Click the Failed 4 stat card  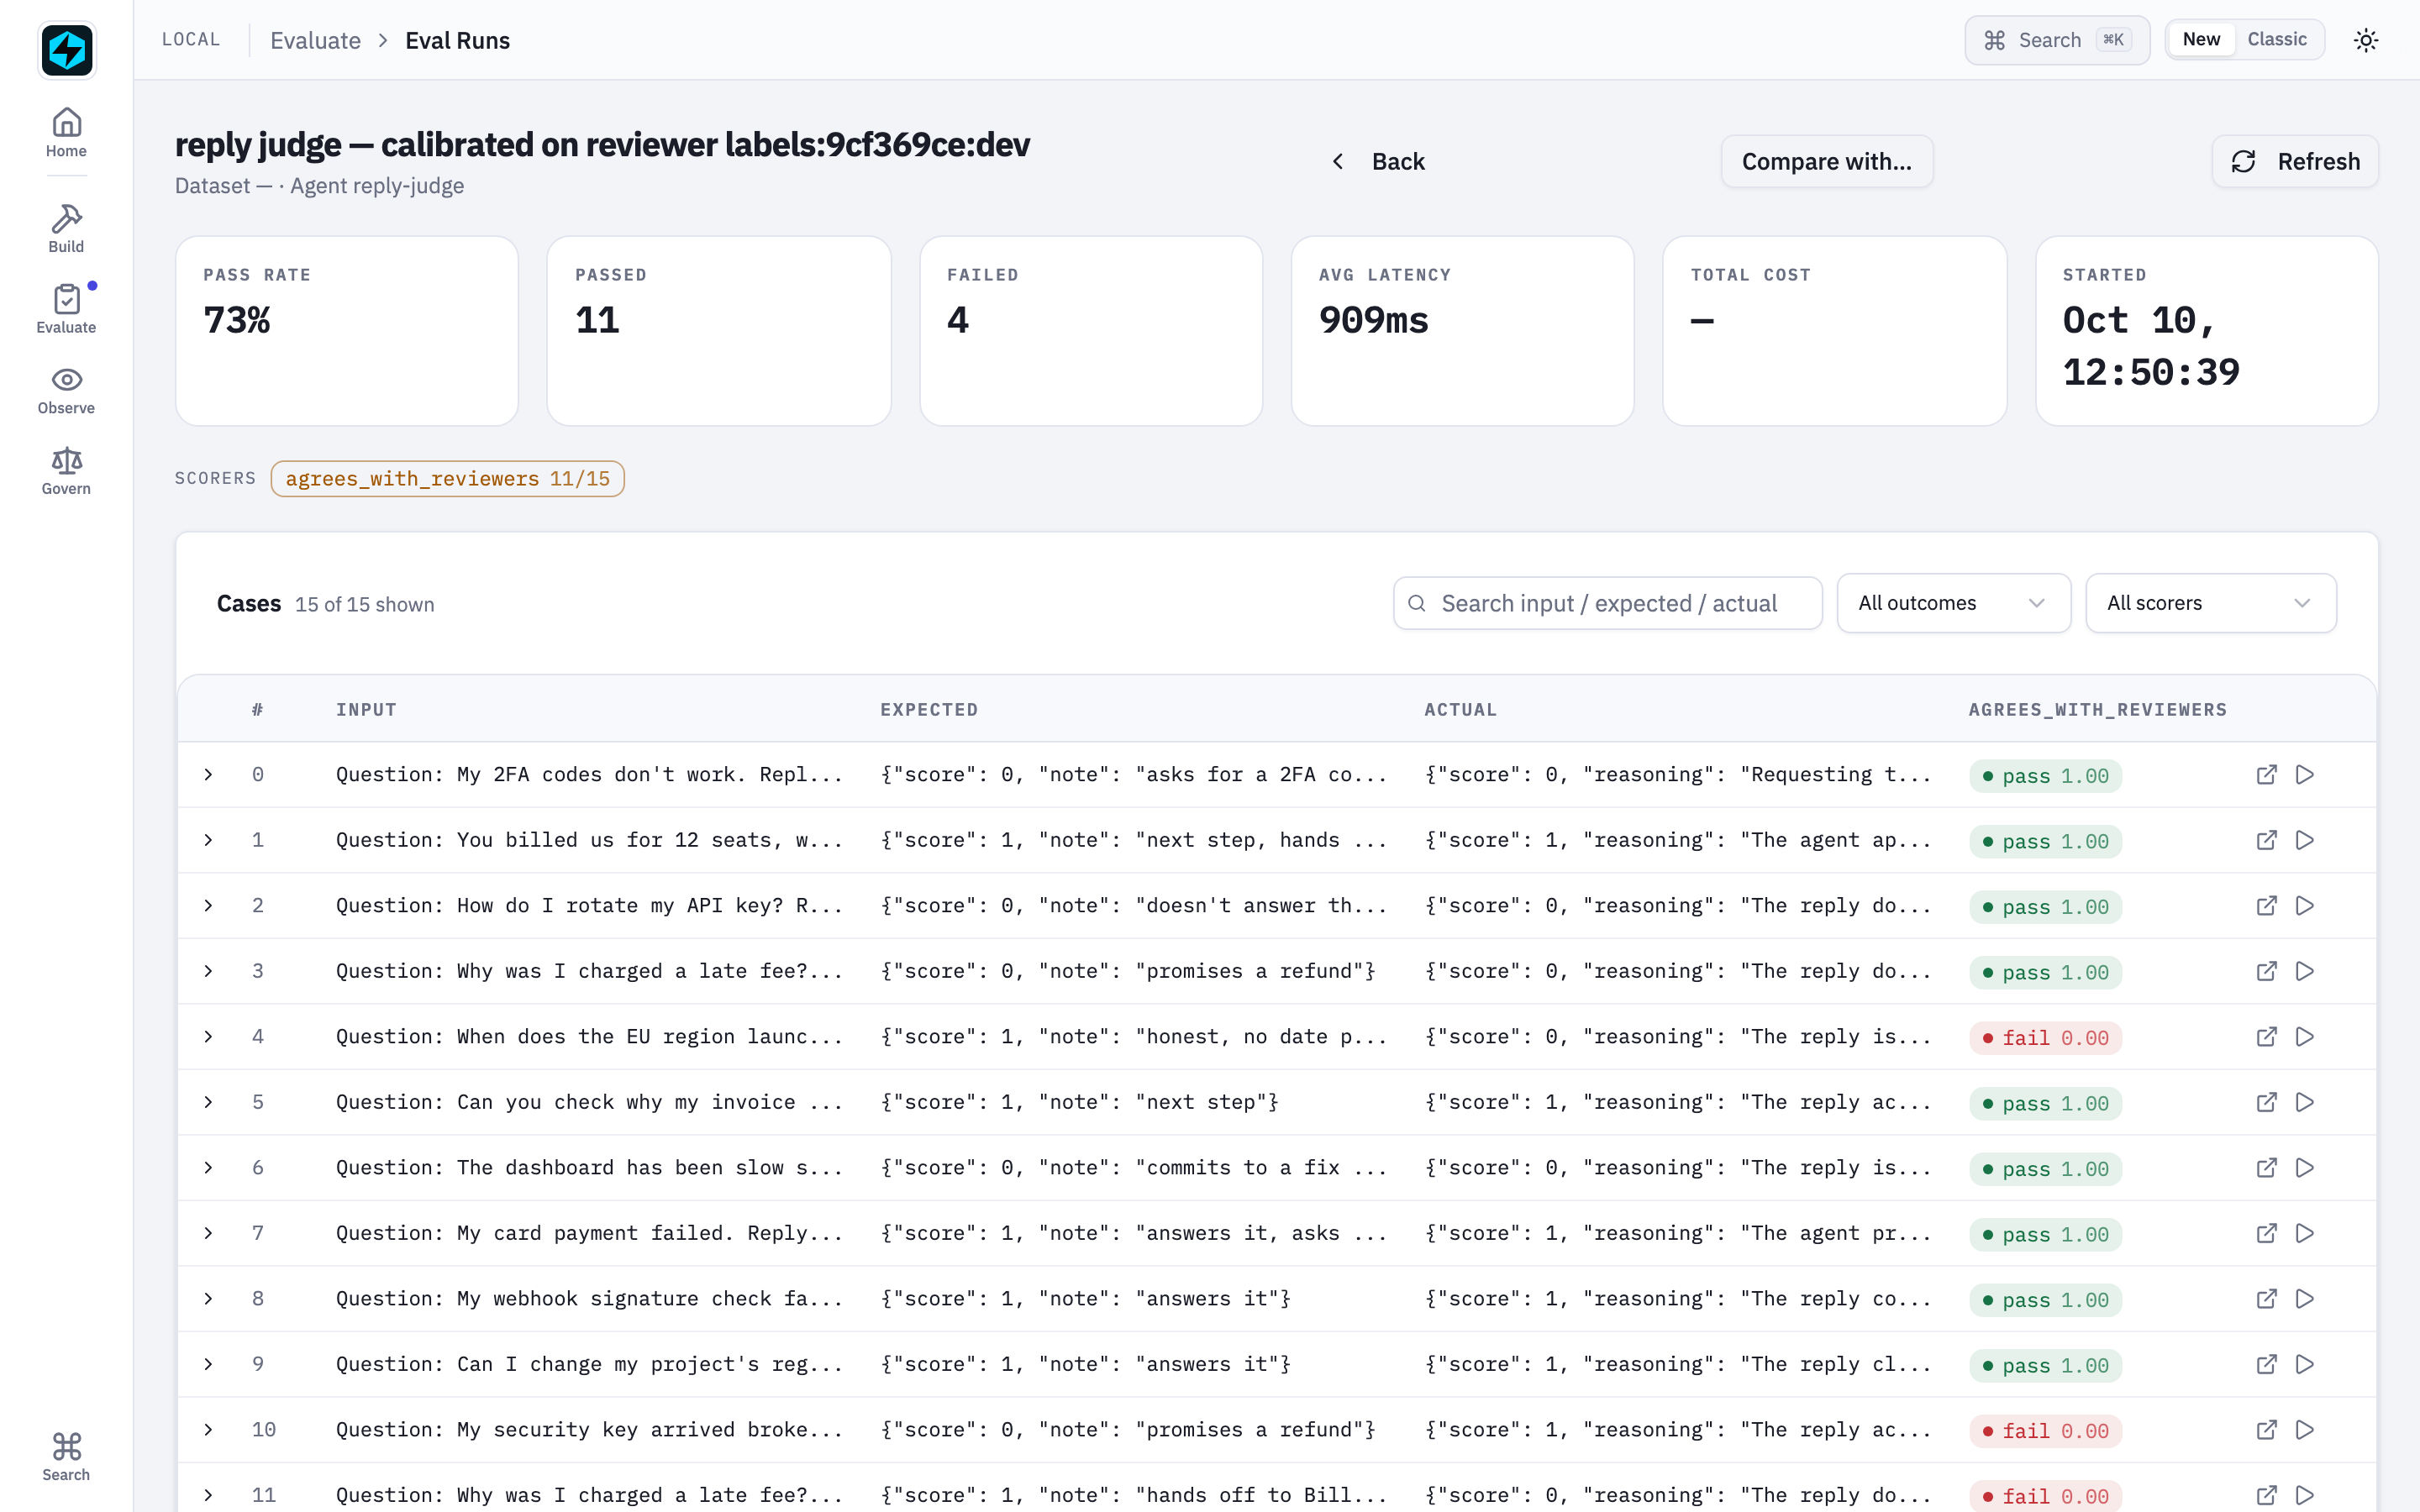1090,331
